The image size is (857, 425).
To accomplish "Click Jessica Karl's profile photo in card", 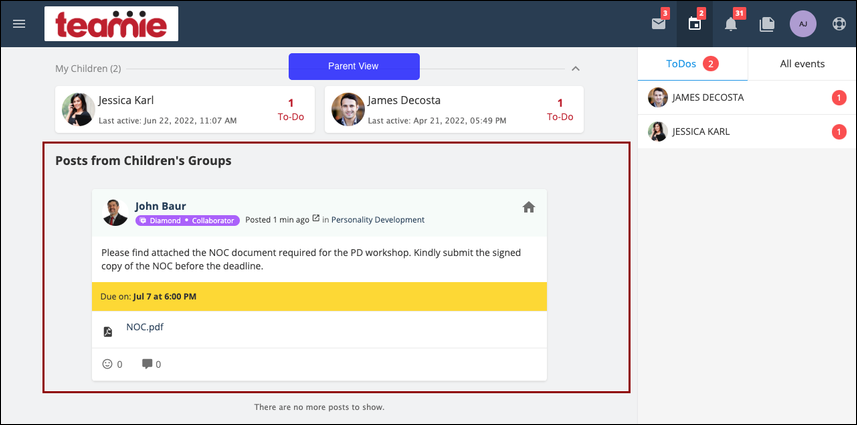I will coord(78,109).
